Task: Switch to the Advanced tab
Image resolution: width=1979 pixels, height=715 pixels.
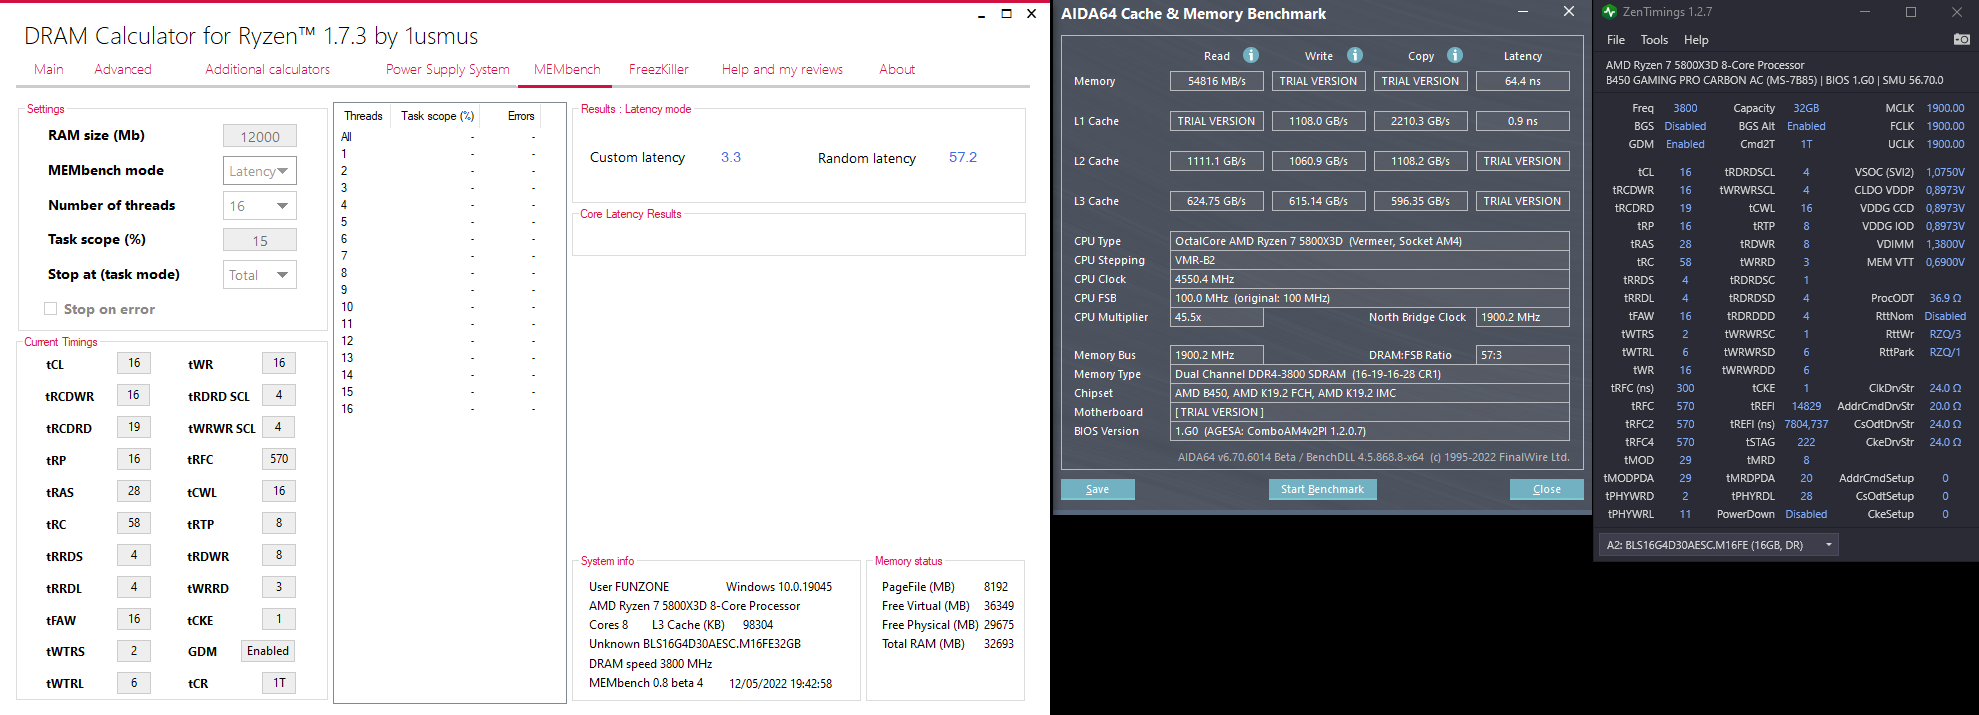Action: click(123, 69)
